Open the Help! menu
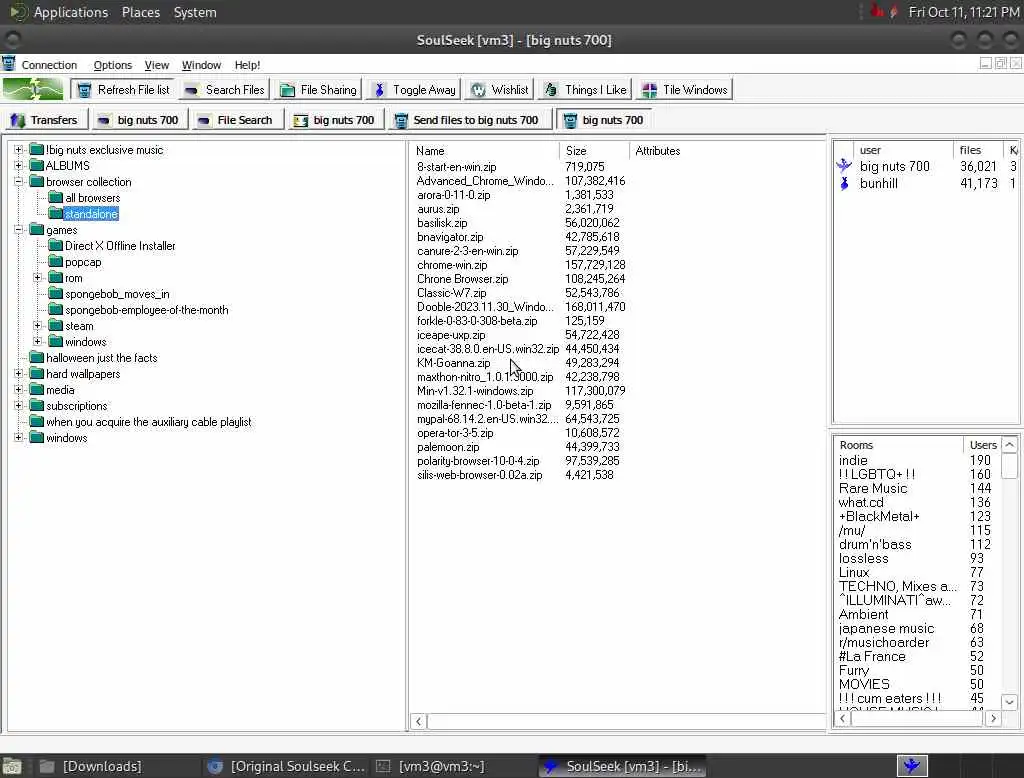The height and width of the screenshot is (778, 1024). pos(247,65)
